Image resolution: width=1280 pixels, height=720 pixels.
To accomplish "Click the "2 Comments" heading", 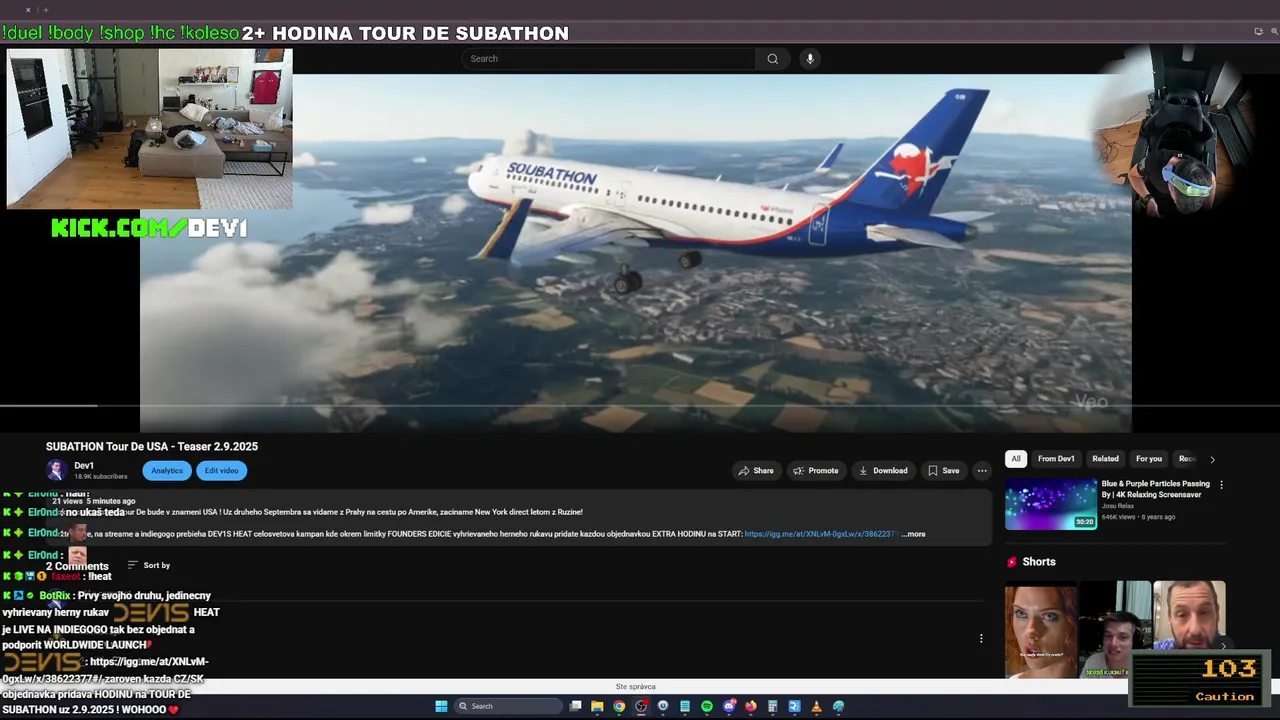I will (77, 566).
